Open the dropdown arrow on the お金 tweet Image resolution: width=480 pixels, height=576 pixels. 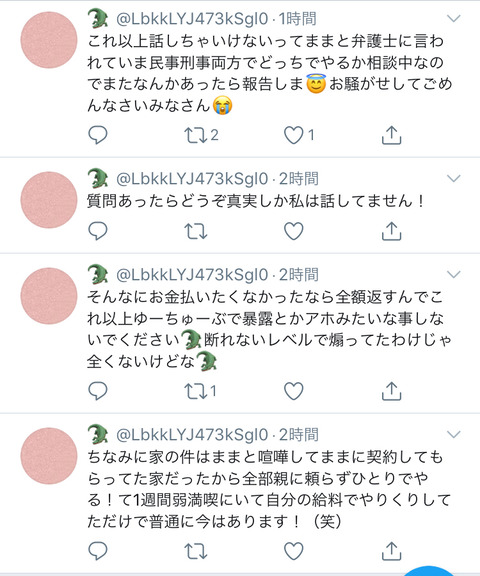pos(454,274)
